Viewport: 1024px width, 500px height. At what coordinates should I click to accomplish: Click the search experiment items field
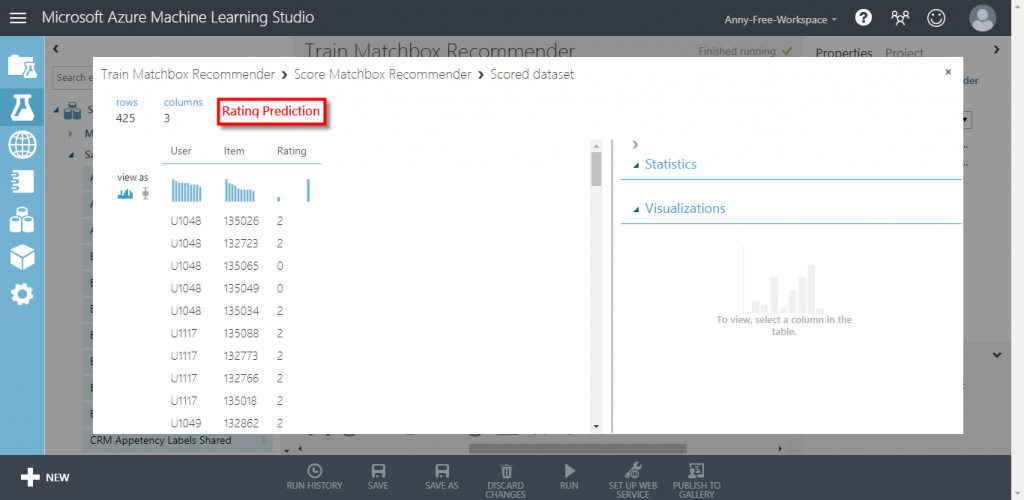pos(70,77)
